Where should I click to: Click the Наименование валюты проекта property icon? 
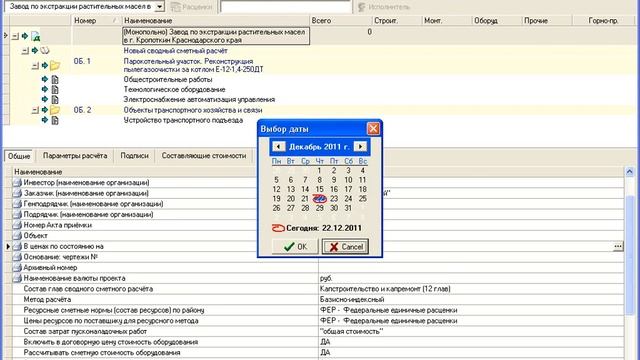pyautogui.click(x=17, y=278)
